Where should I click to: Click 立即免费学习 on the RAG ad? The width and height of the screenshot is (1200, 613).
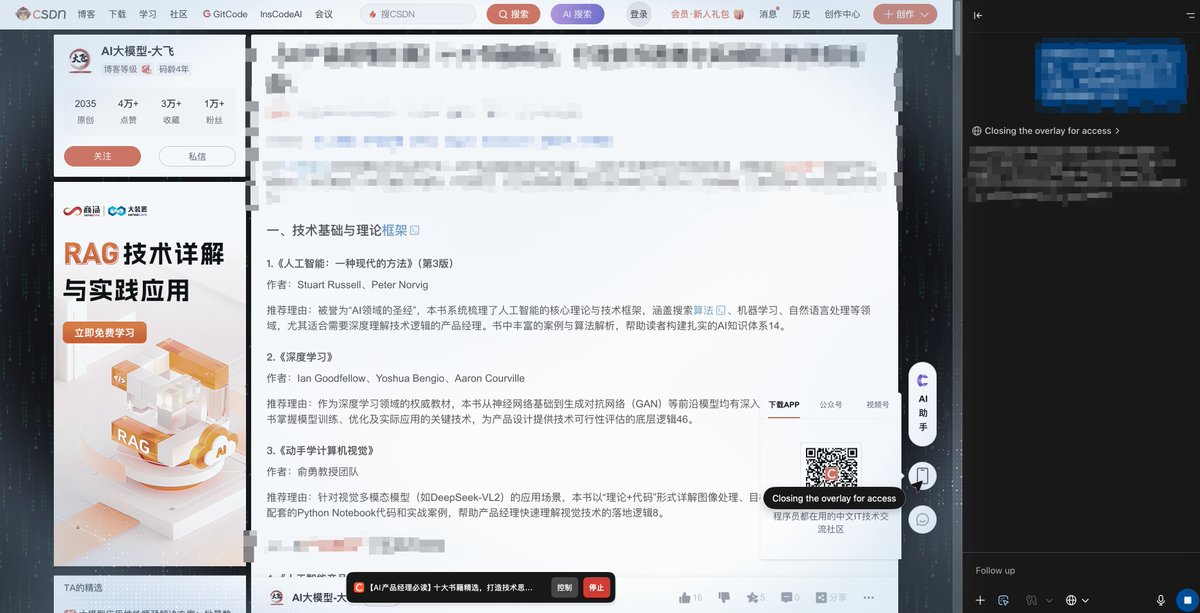[x=104, y=332]
